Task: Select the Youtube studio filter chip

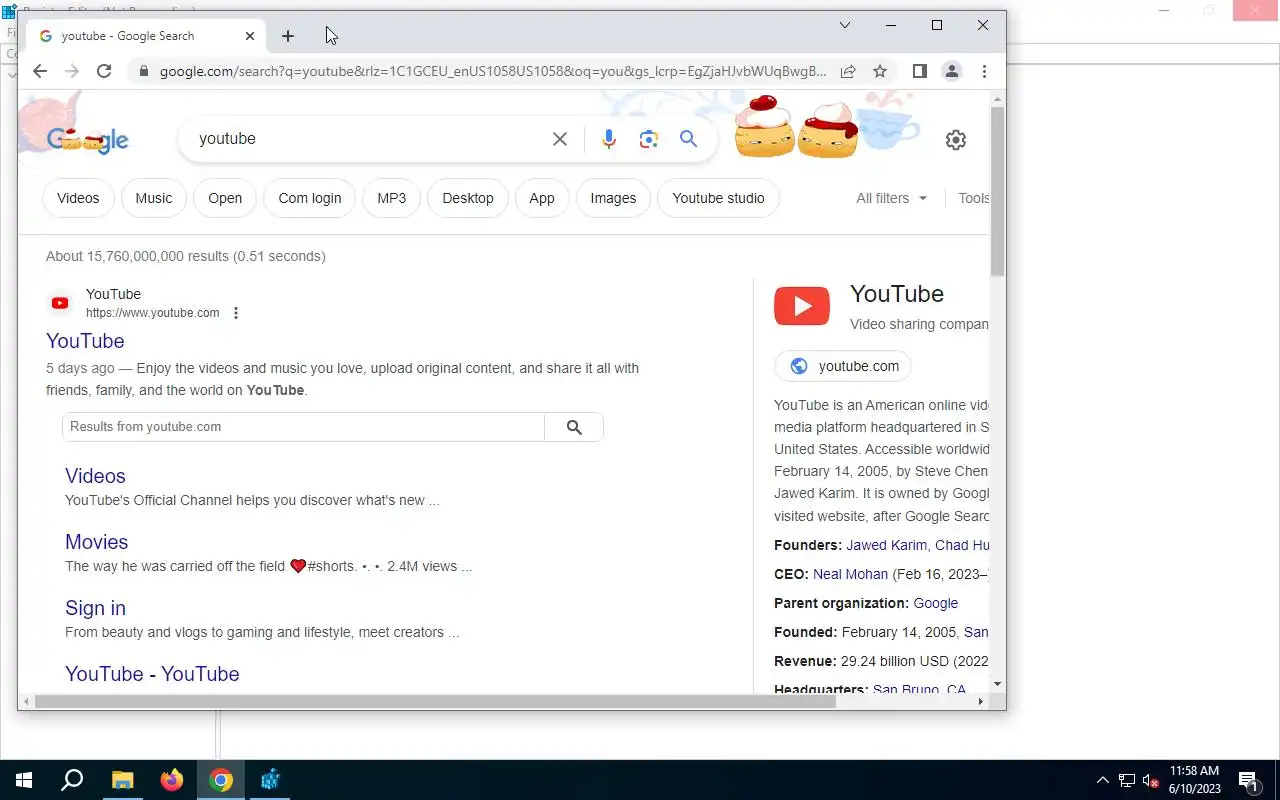Action: click(x=718, y=198)
